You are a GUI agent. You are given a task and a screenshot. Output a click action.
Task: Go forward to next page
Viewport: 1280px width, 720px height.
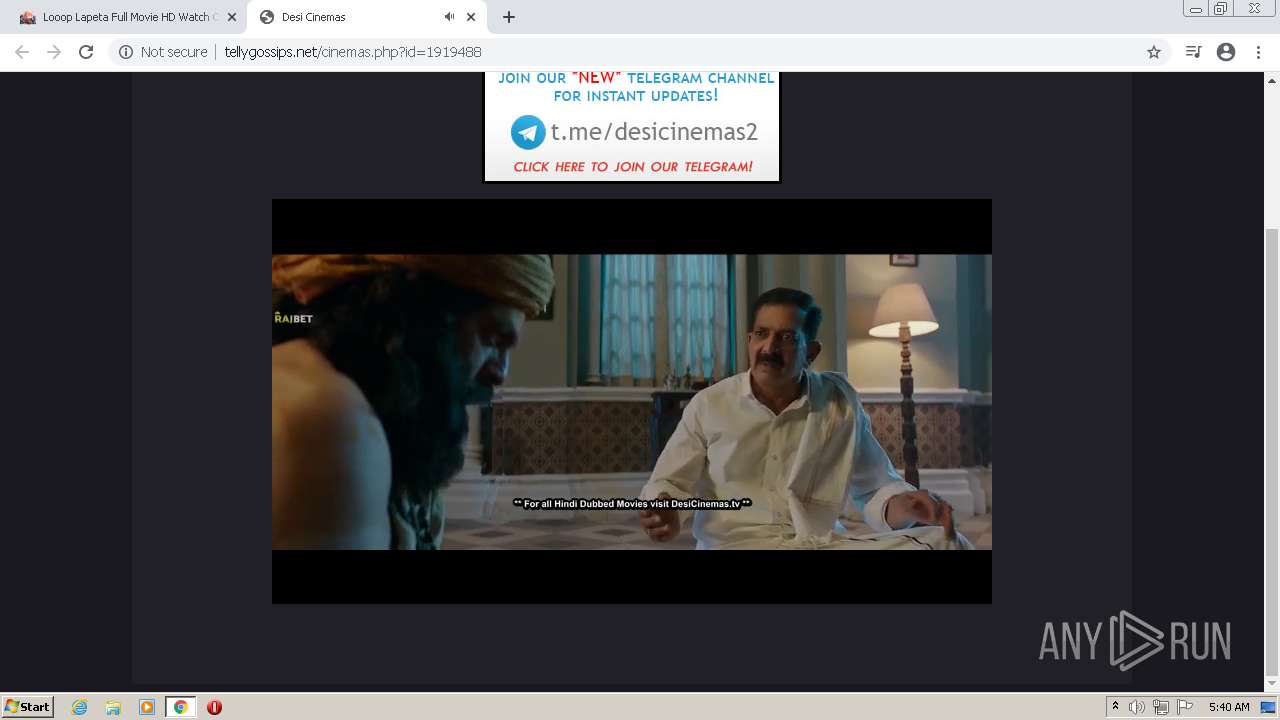click(54, 52)
